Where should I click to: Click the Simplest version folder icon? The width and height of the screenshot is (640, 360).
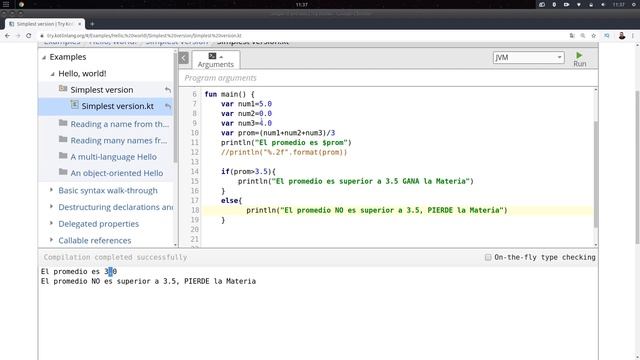63,89
